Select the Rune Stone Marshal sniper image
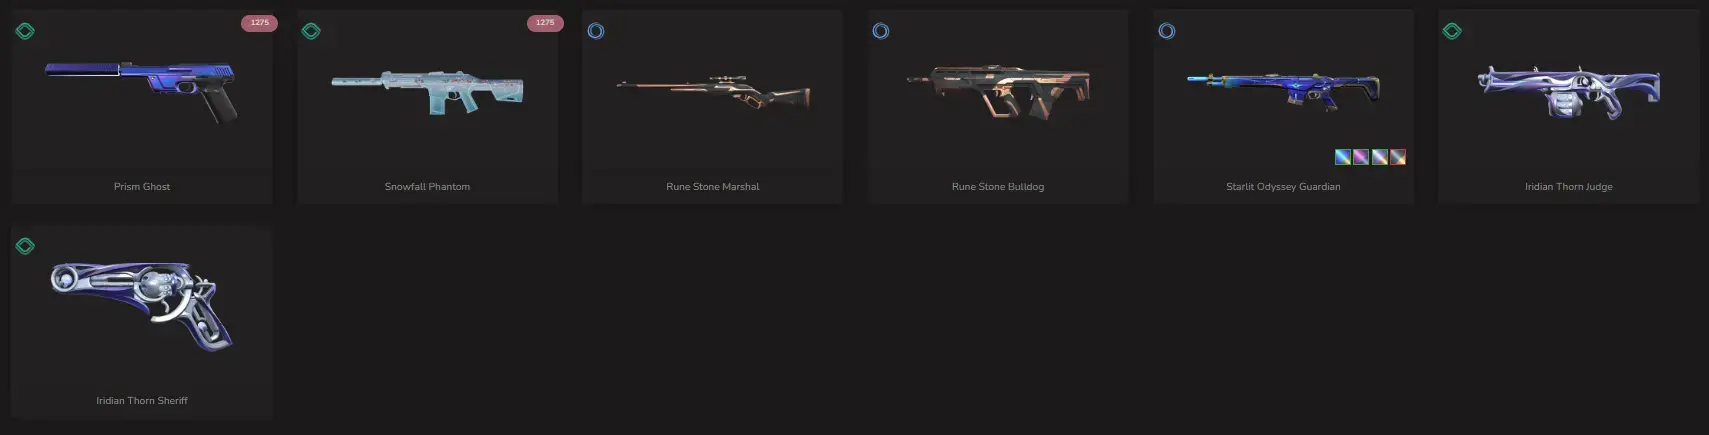1709x435 pixels. click(713, 92)
